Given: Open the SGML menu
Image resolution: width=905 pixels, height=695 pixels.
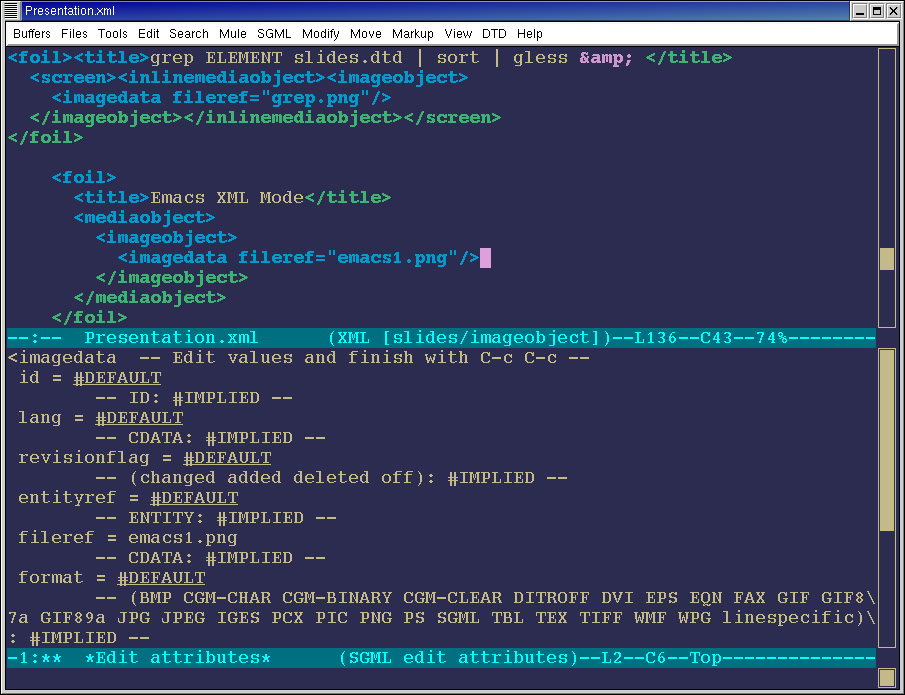Looking at the screenshot, I should click(274, 34).
